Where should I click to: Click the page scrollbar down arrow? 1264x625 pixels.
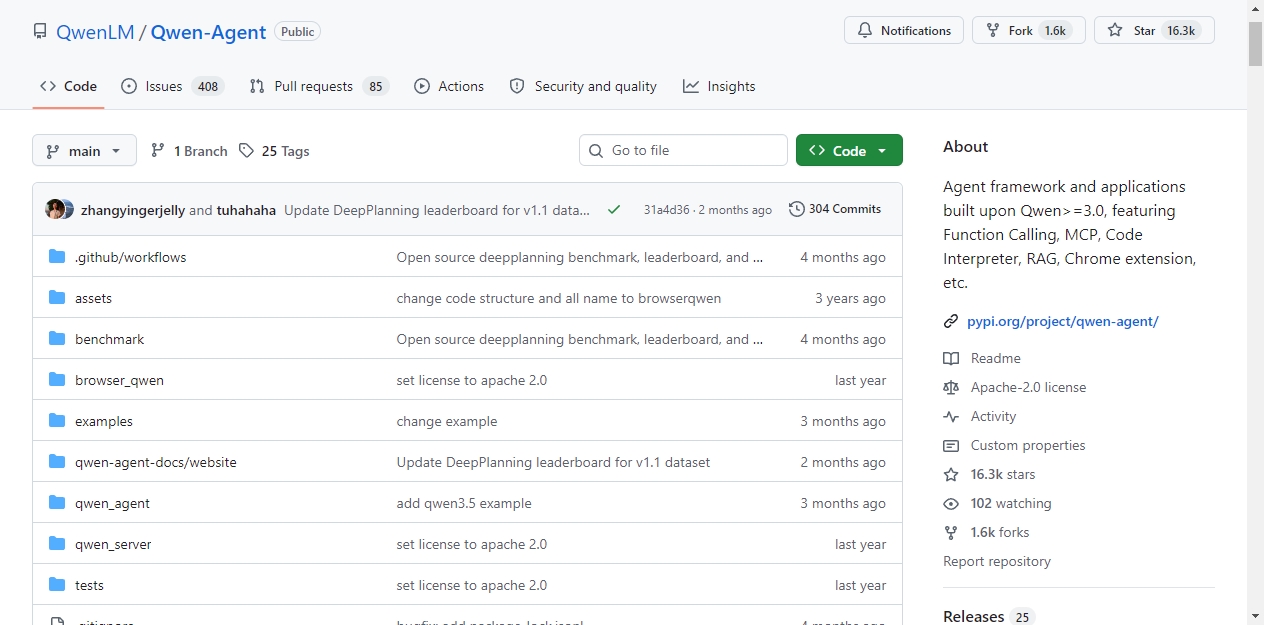pyautogui.click(x=1255, y=615)
